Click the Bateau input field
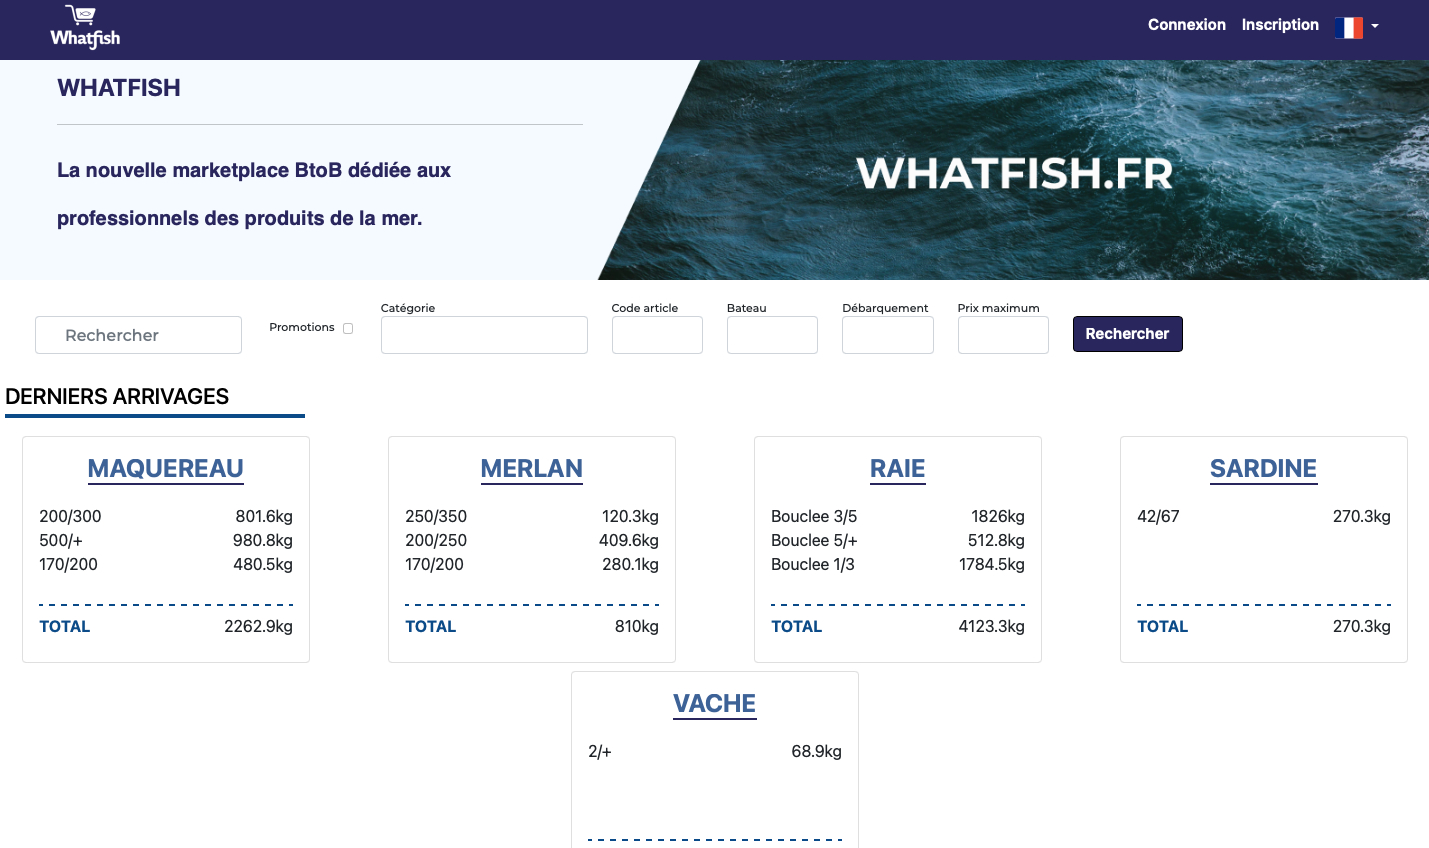The width and height of the screenshot is (1429, 848). (x=772, y=335)
